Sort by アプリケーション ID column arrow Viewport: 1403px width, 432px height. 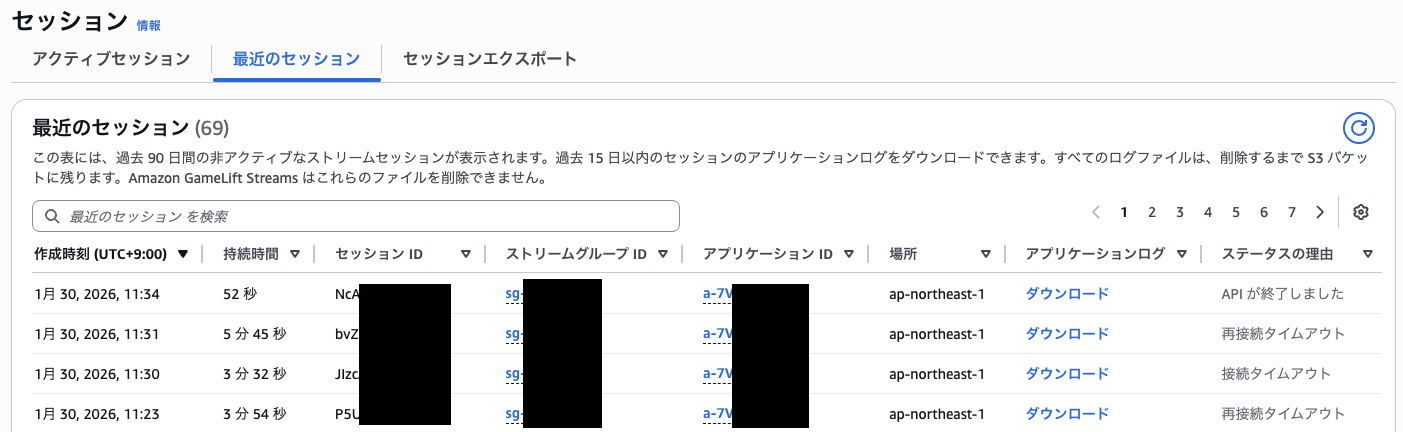click(x=849, y=254)
